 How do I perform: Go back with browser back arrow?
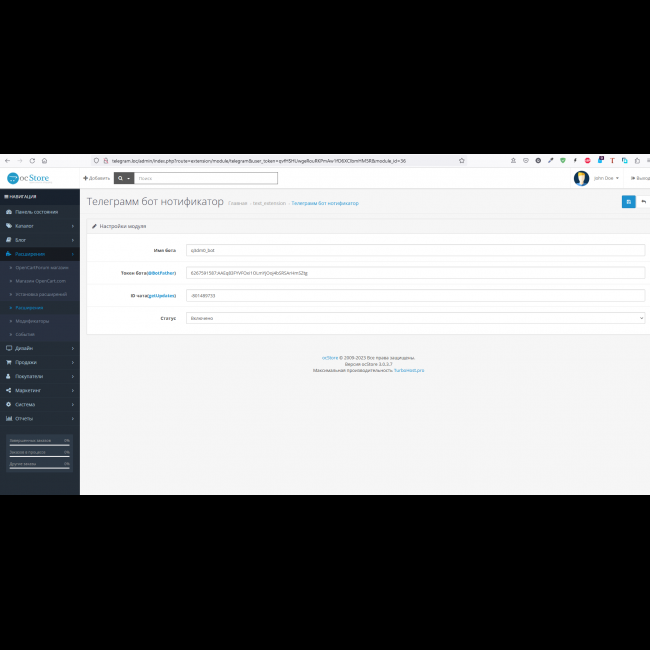coord(6,160)
